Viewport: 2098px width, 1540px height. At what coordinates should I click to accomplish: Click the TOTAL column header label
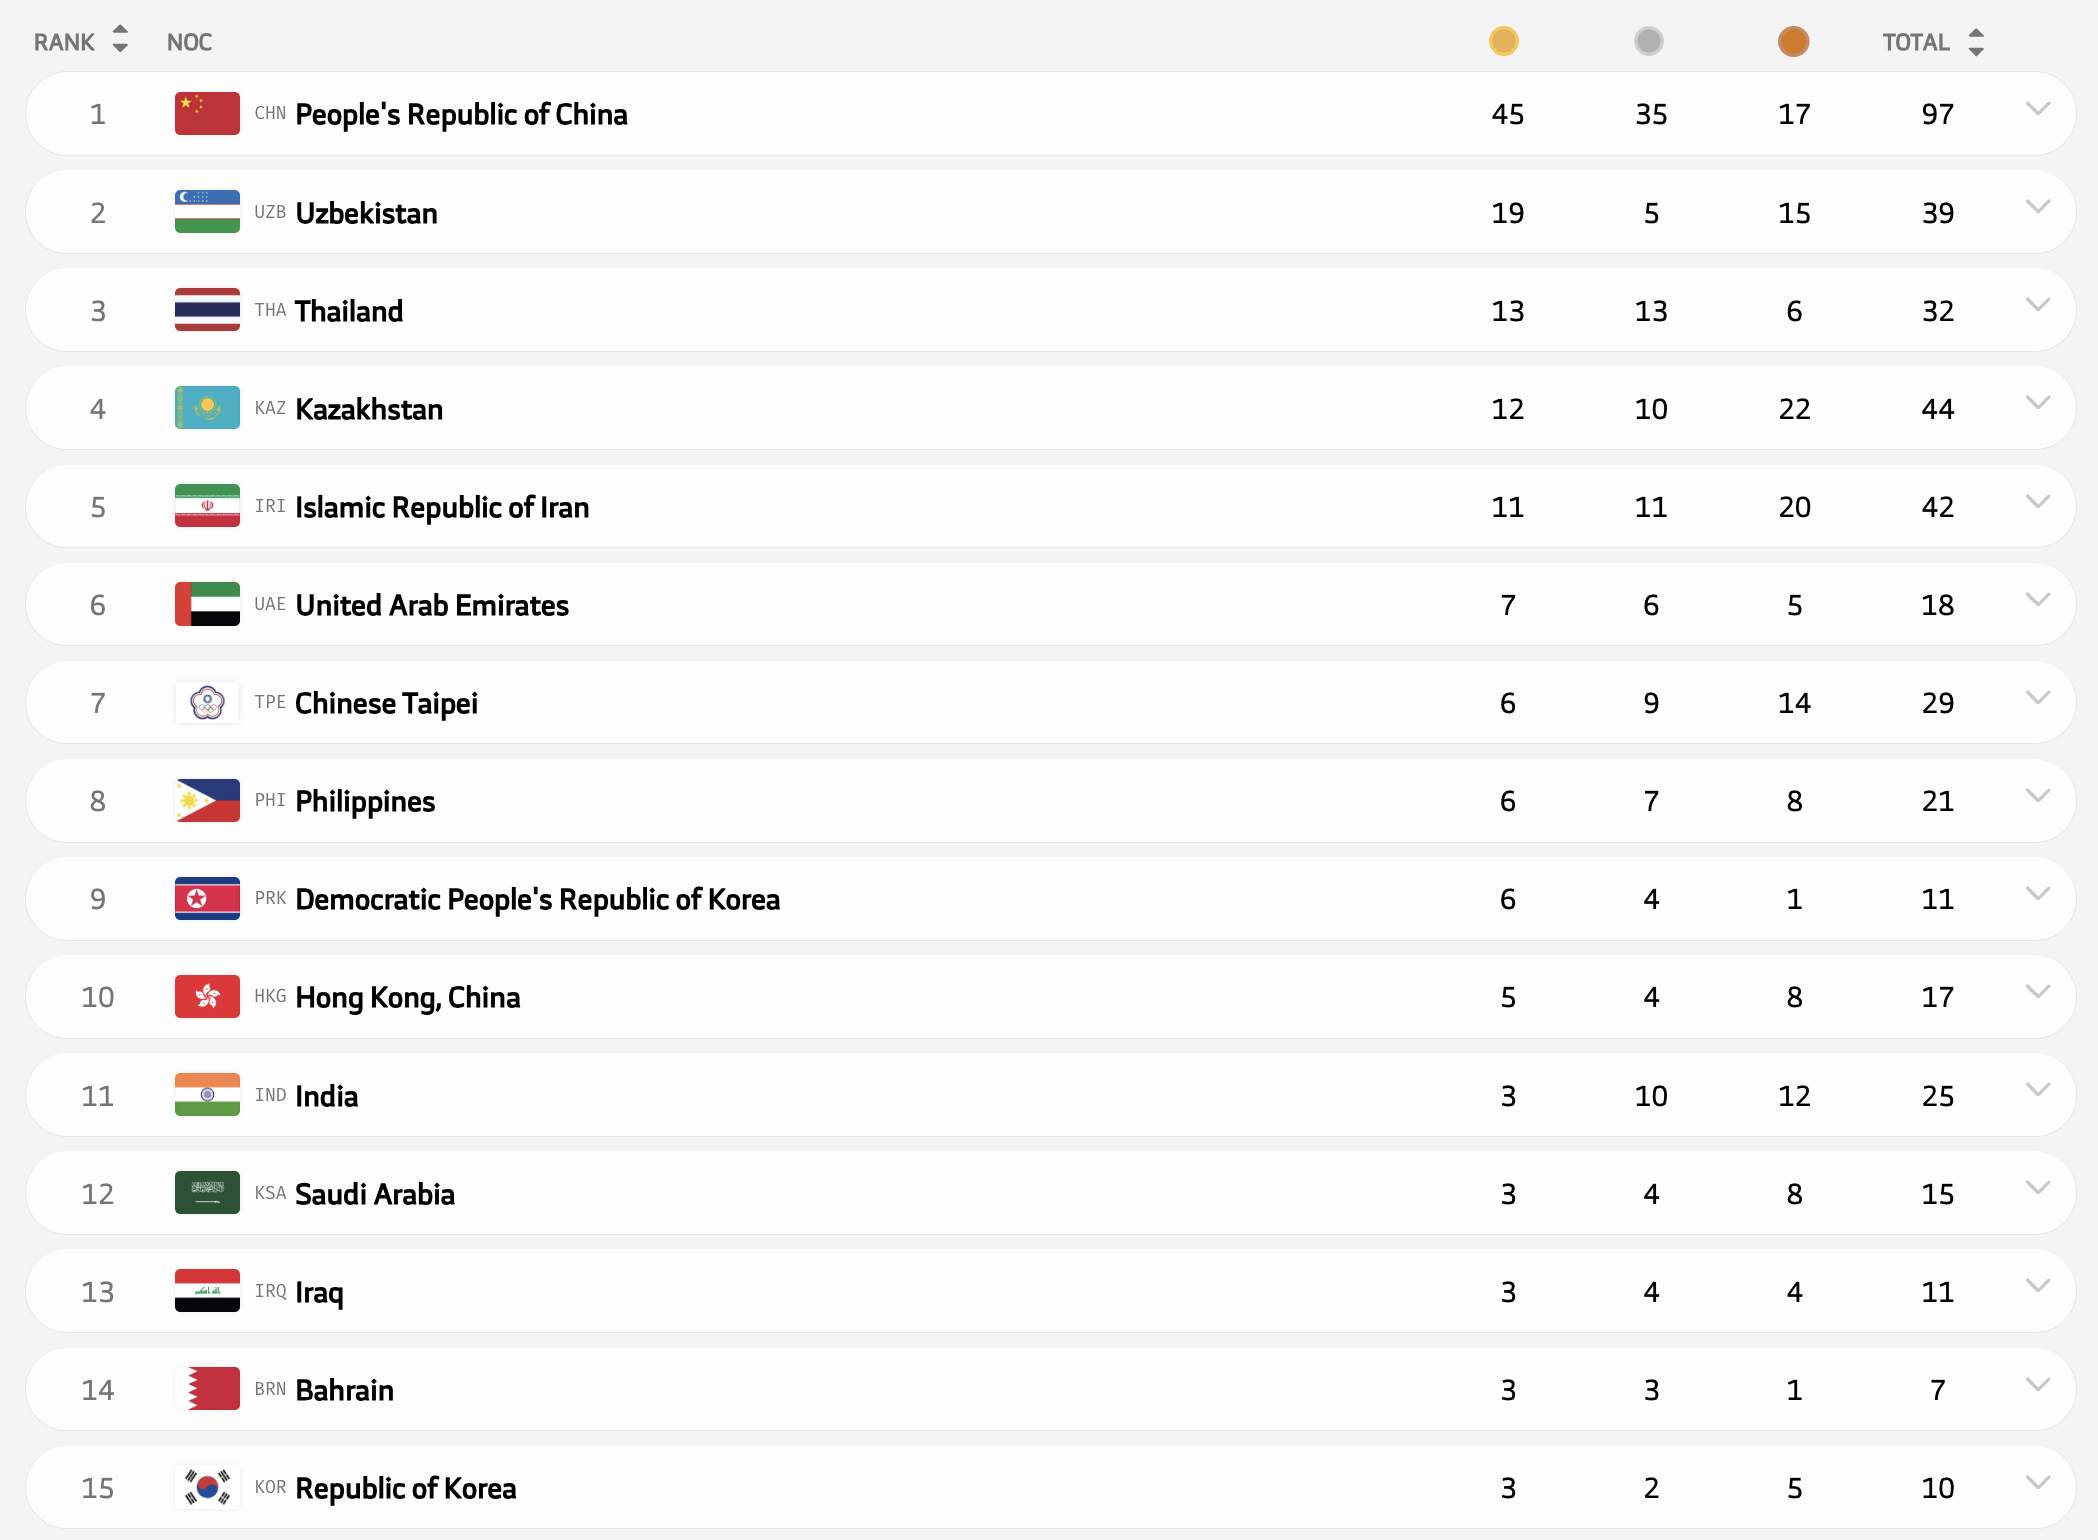pos(1915,42)
